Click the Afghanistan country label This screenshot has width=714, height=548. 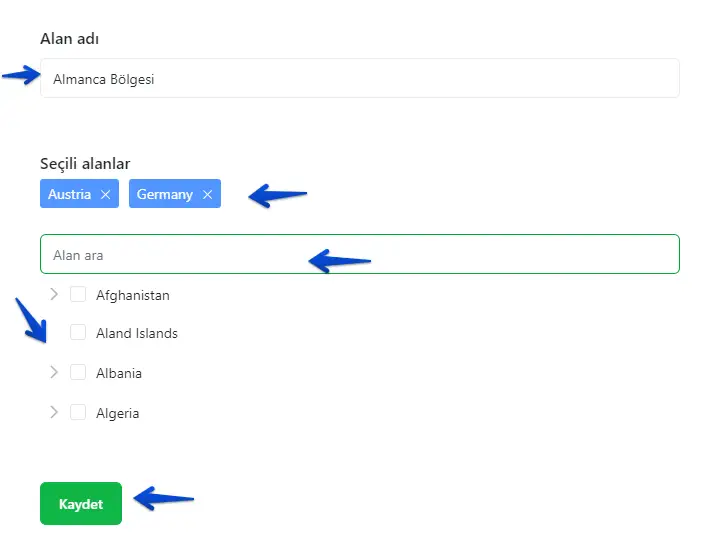(x=133, y=295)
